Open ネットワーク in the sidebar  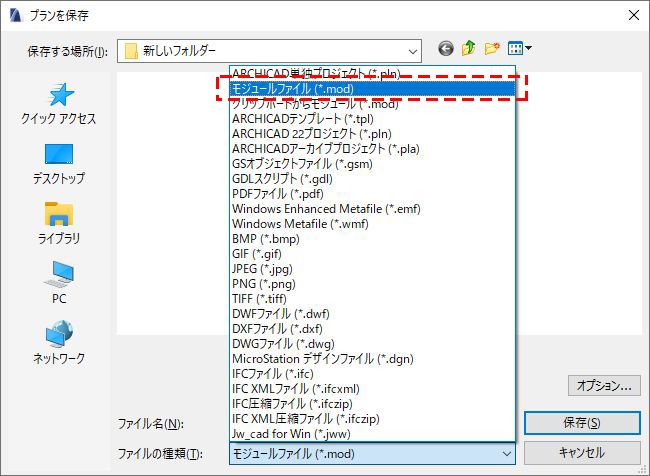59,343
